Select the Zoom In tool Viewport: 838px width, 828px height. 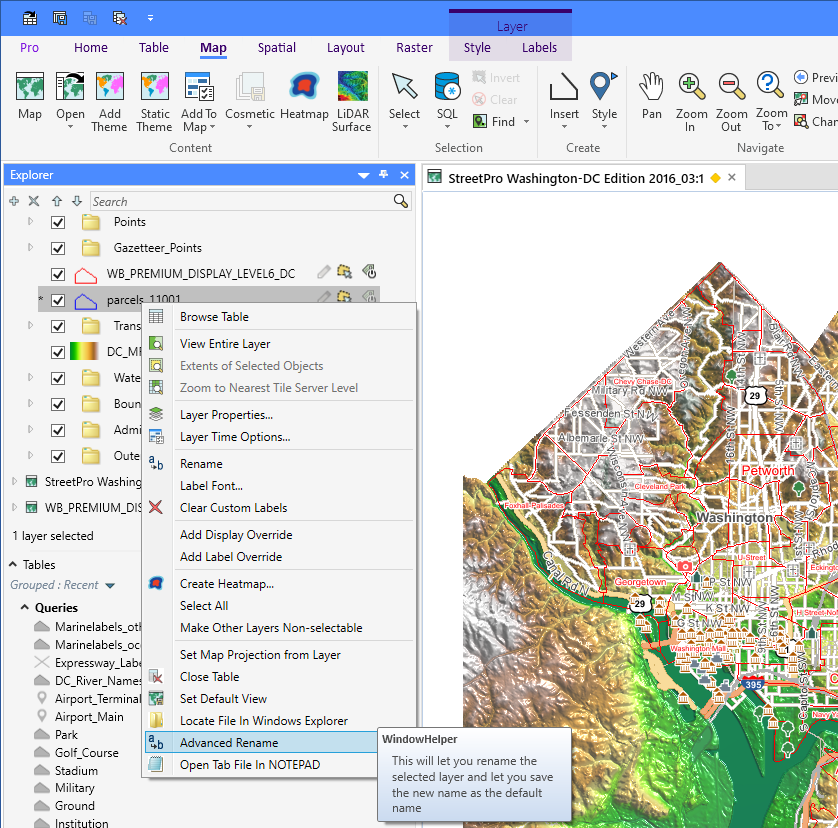[691, 95]
